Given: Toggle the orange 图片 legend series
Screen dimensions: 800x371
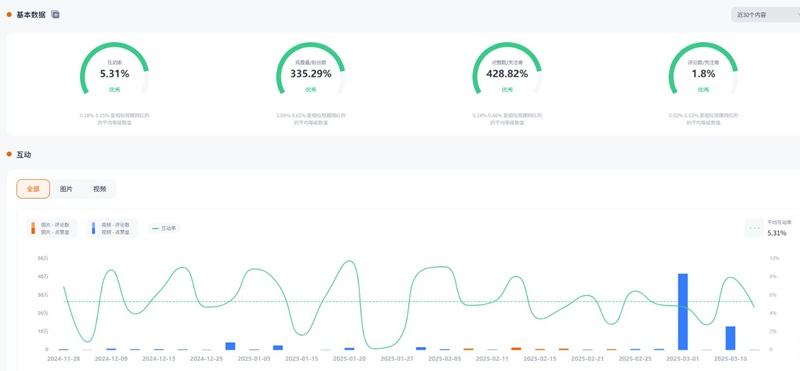Looking at the screenshot, I should click(52, 228).
